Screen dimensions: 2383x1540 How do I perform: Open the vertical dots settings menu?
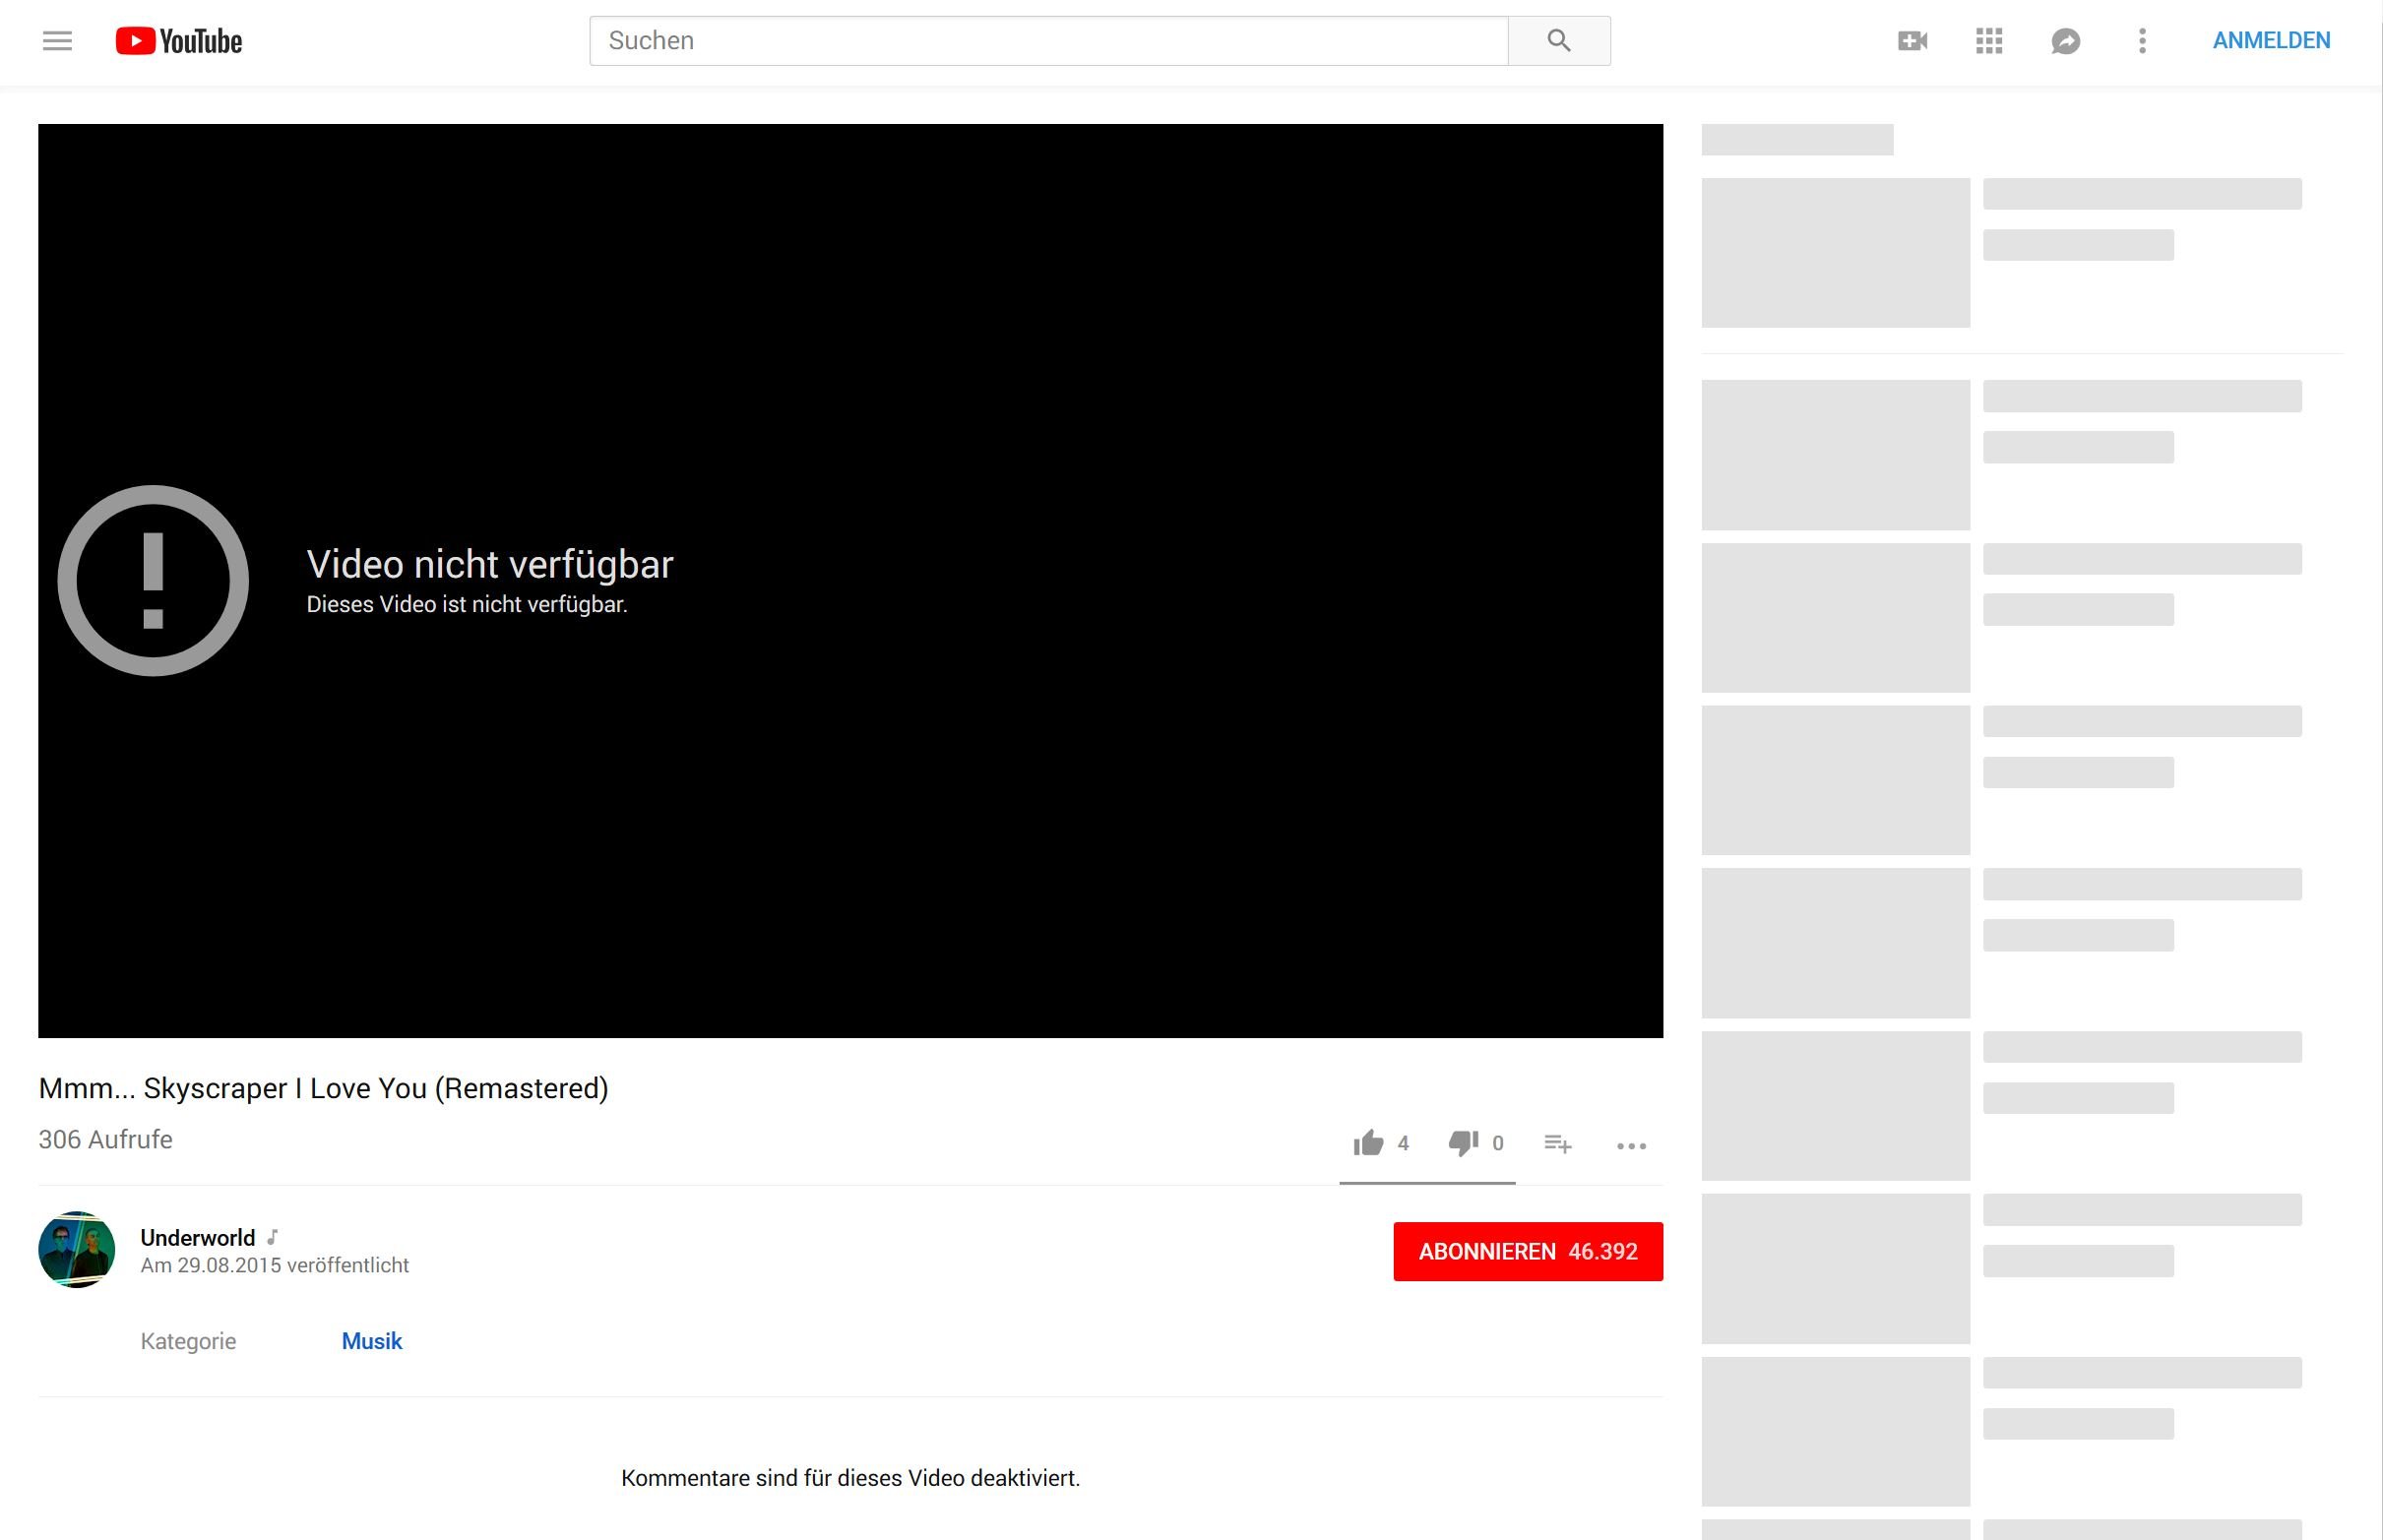pos(2141,41)
